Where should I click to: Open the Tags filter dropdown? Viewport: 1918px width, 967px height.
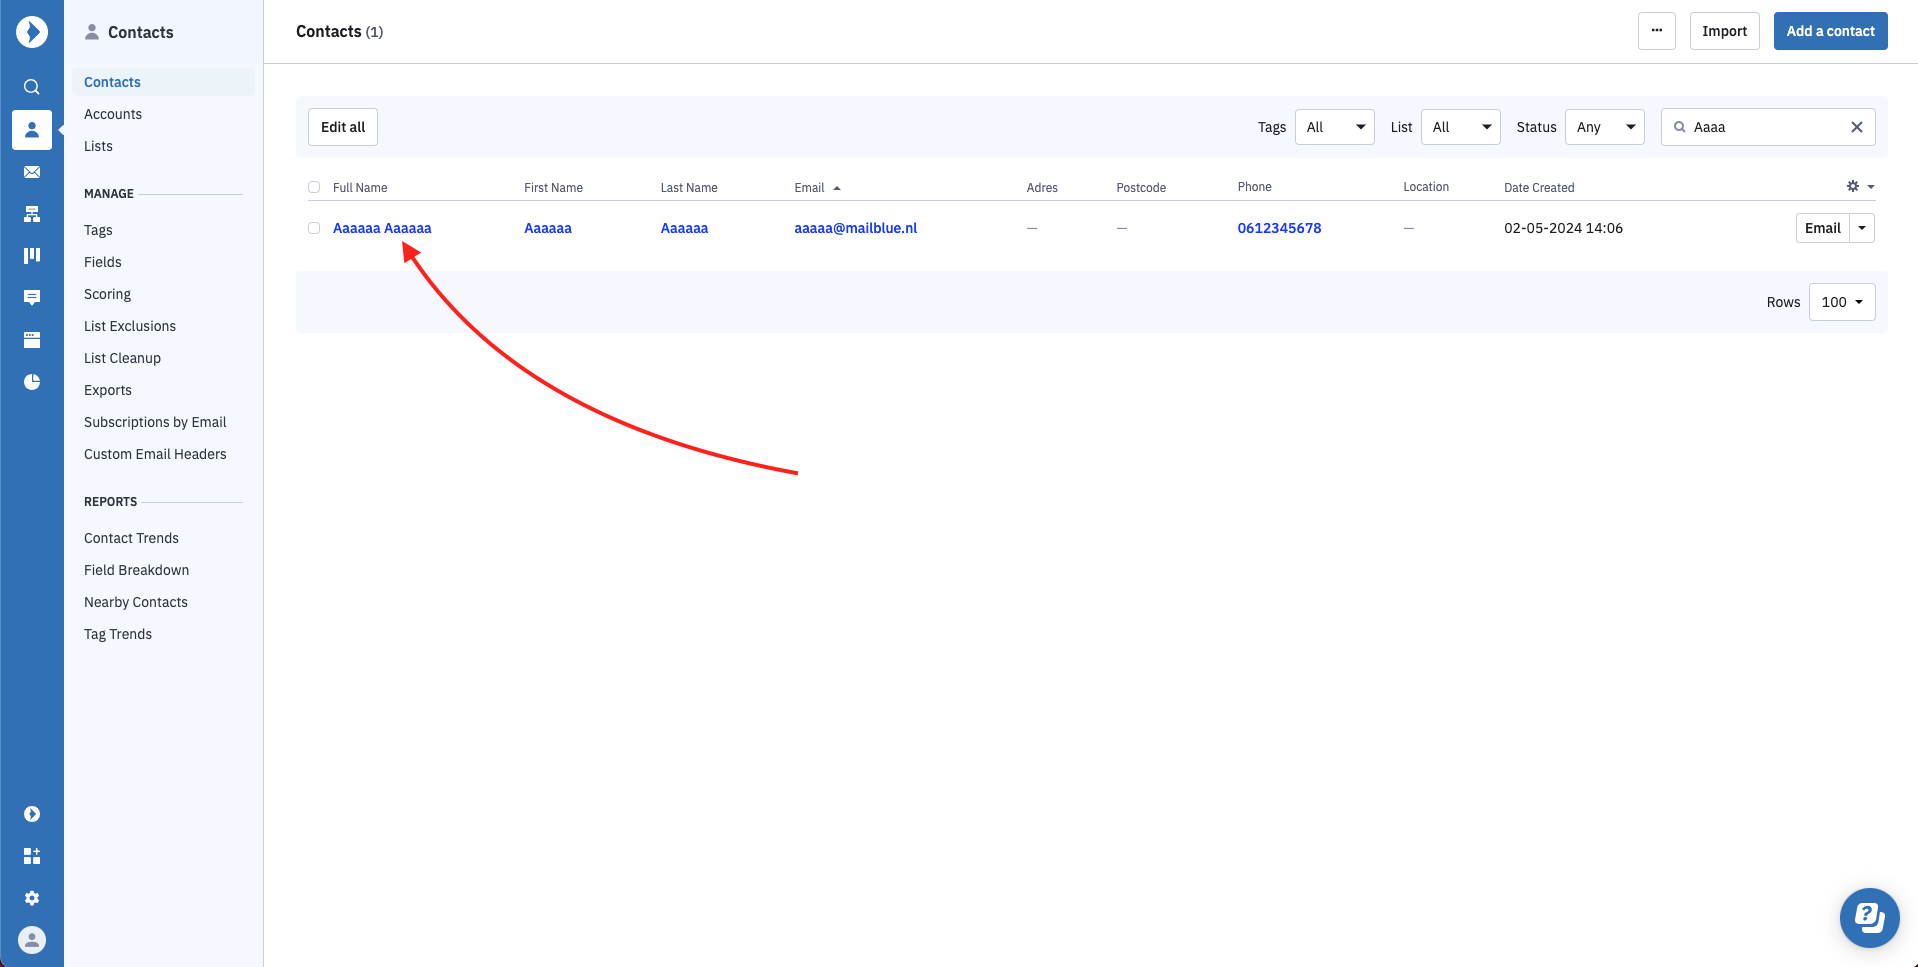tap(1334, 127)
